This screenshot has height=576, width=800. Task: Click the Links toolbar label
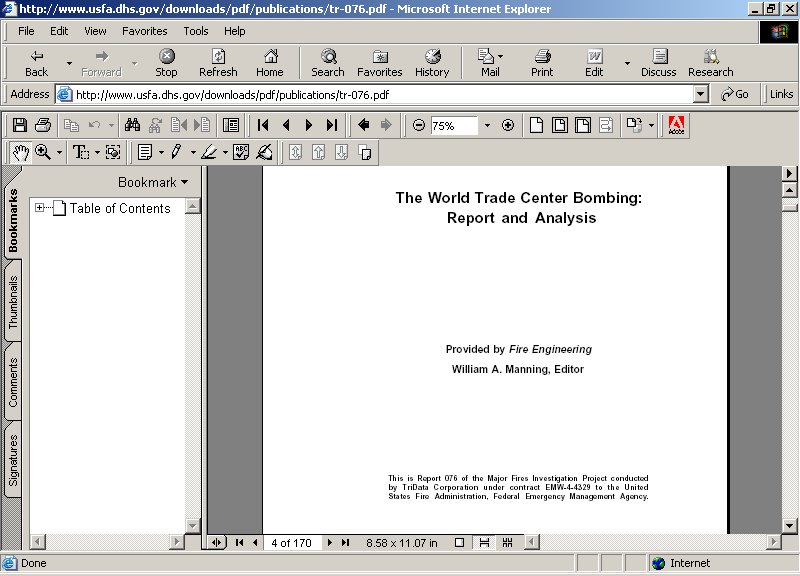point(781,94)
